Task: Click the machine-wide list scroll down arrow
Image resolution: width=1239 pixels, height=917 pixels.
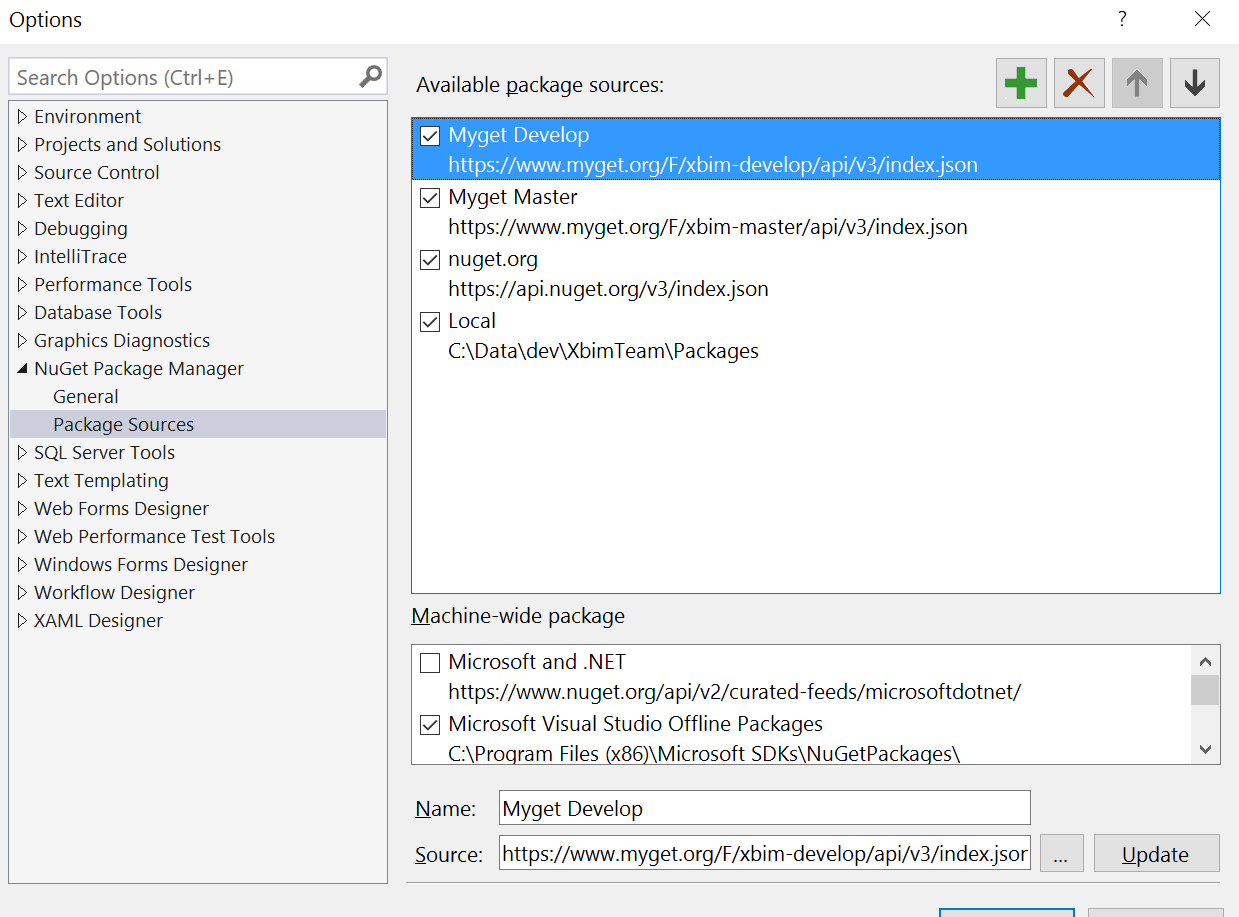Action: click(x=1205, y=749)
